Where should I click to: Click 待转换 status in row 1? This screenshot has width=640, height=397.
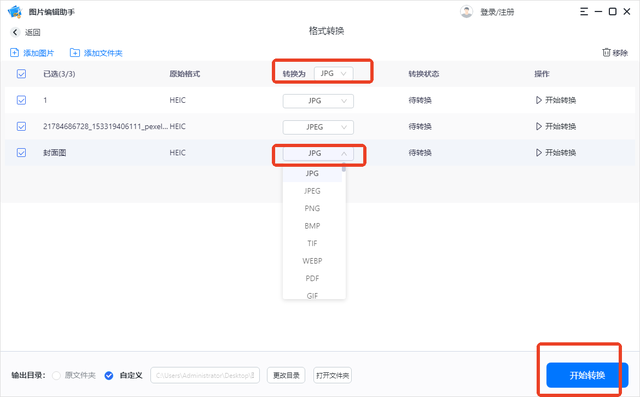420,100
